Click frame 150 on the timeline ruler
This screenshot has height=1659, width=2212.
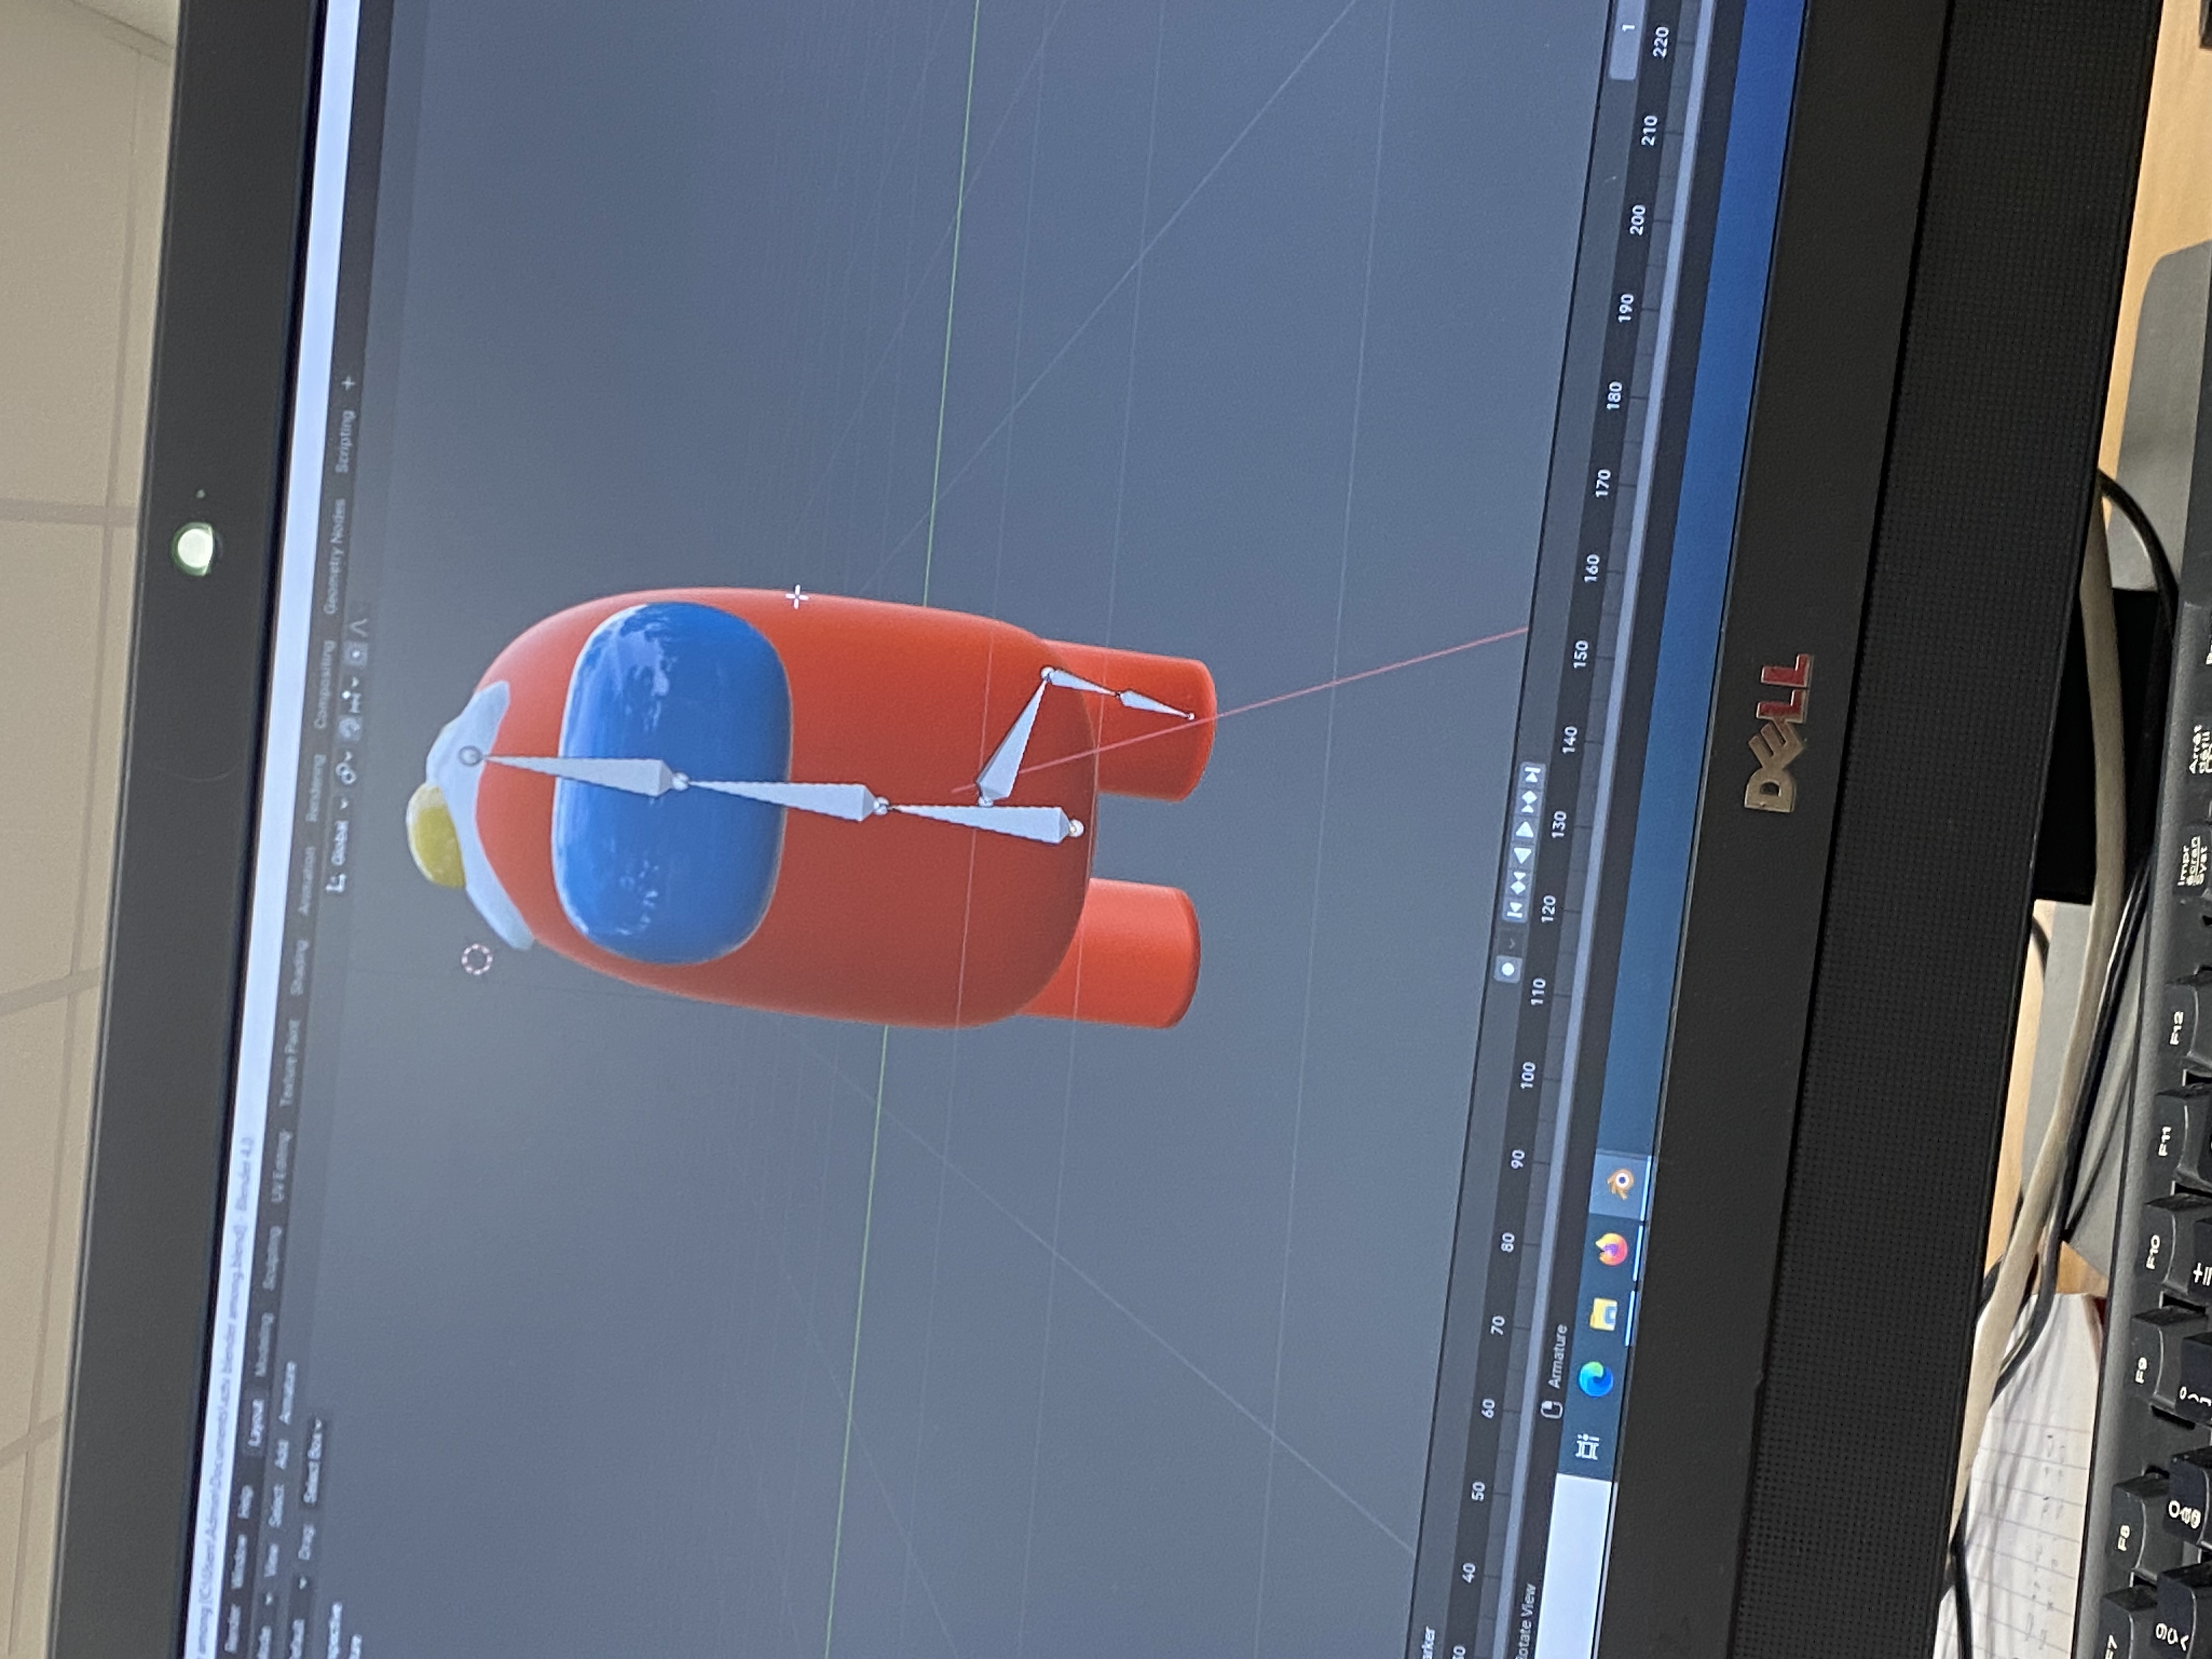coord(1580,654)
